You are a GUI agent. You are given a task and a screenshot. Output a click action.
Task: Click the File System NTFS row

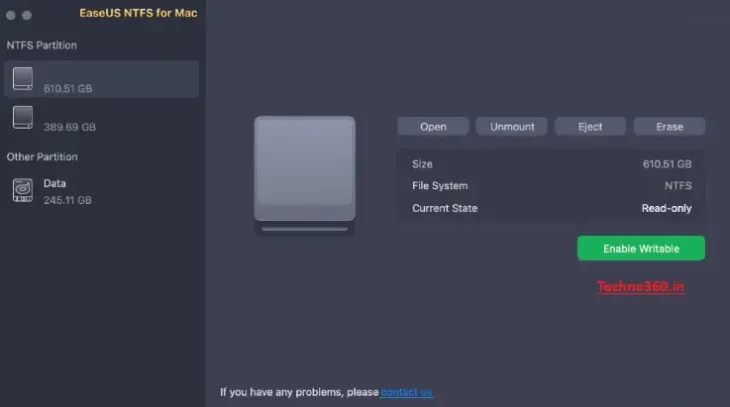(551, 186)
